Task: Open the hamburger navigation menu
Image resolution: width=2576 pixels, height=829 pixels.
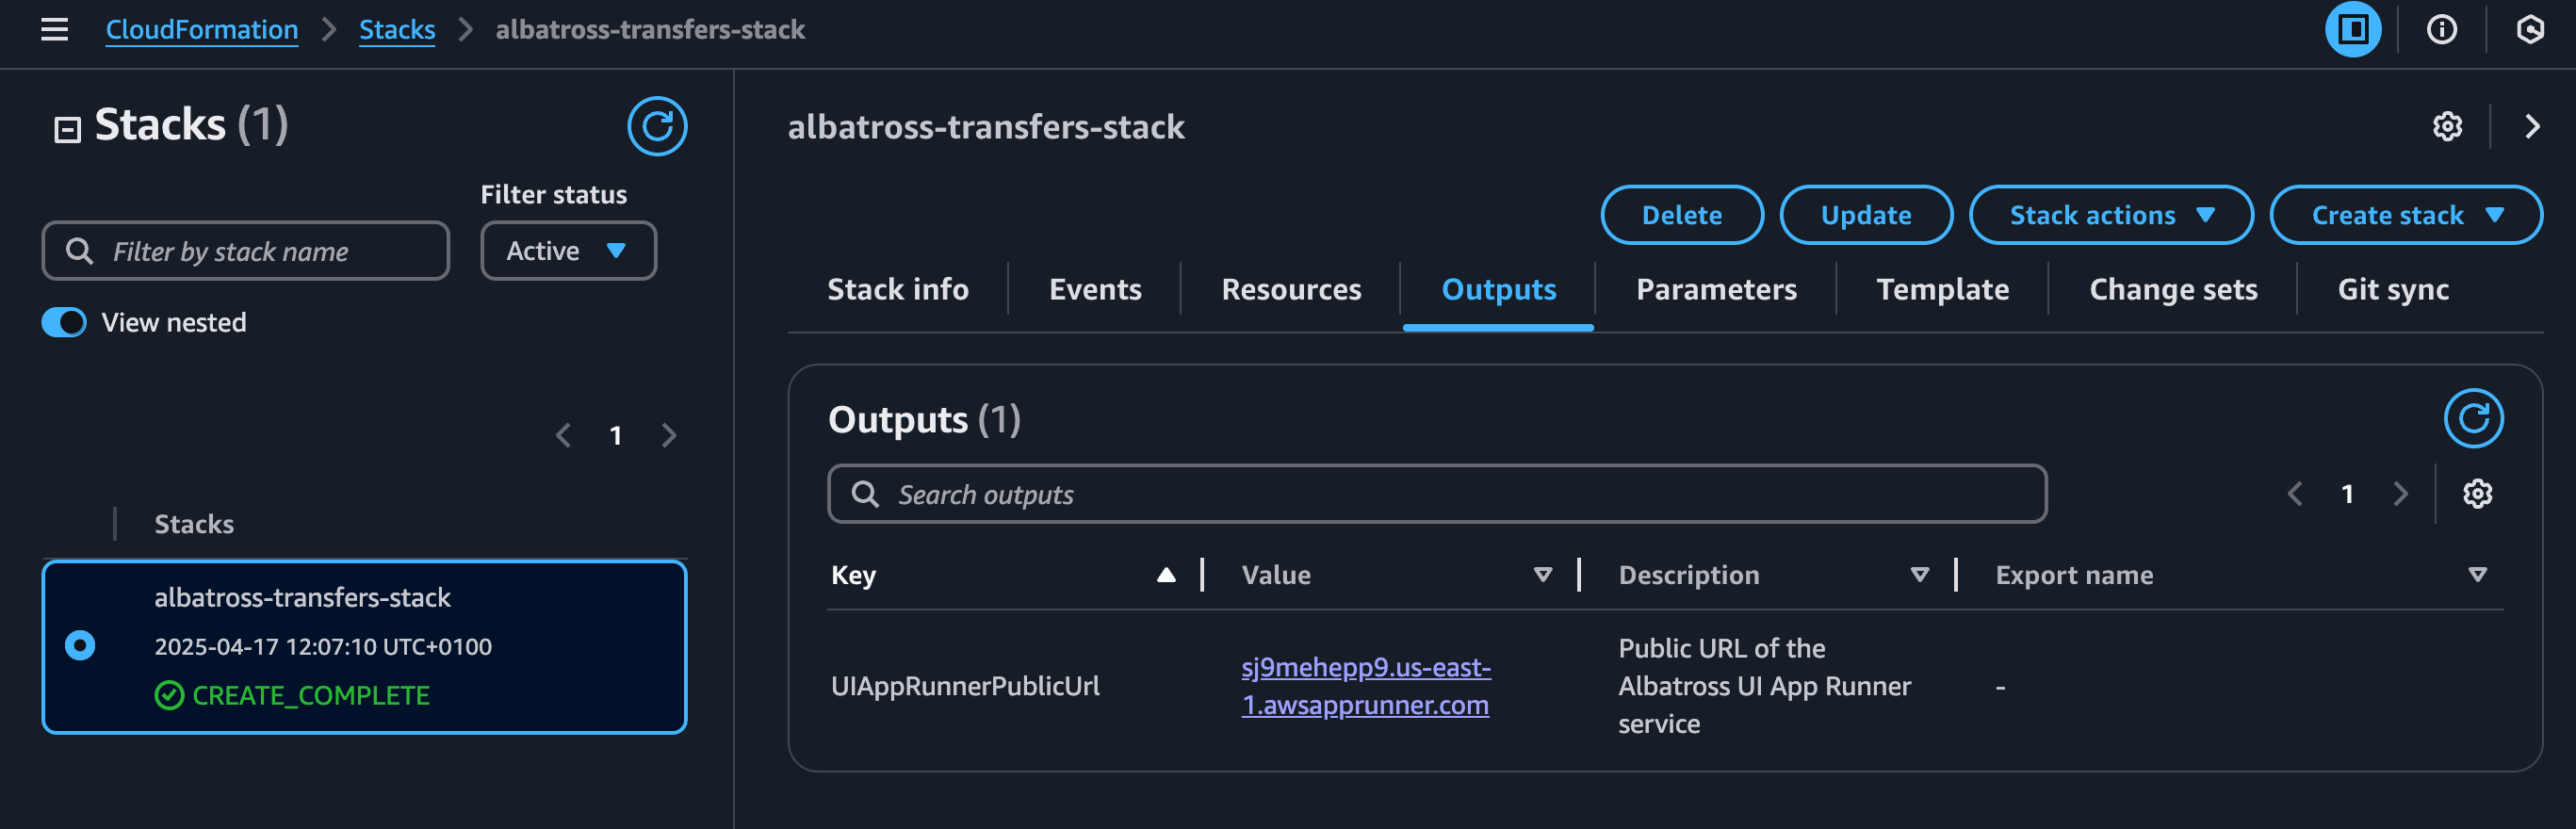Action: click(54, 30)
